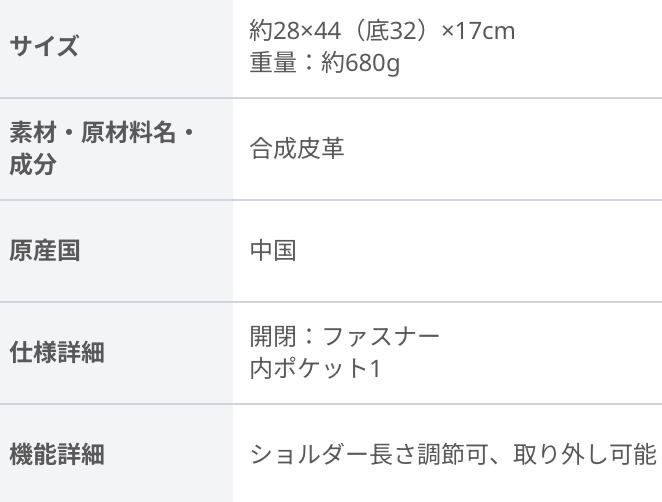Click the ファスナー word in specification row

[381, 336]
